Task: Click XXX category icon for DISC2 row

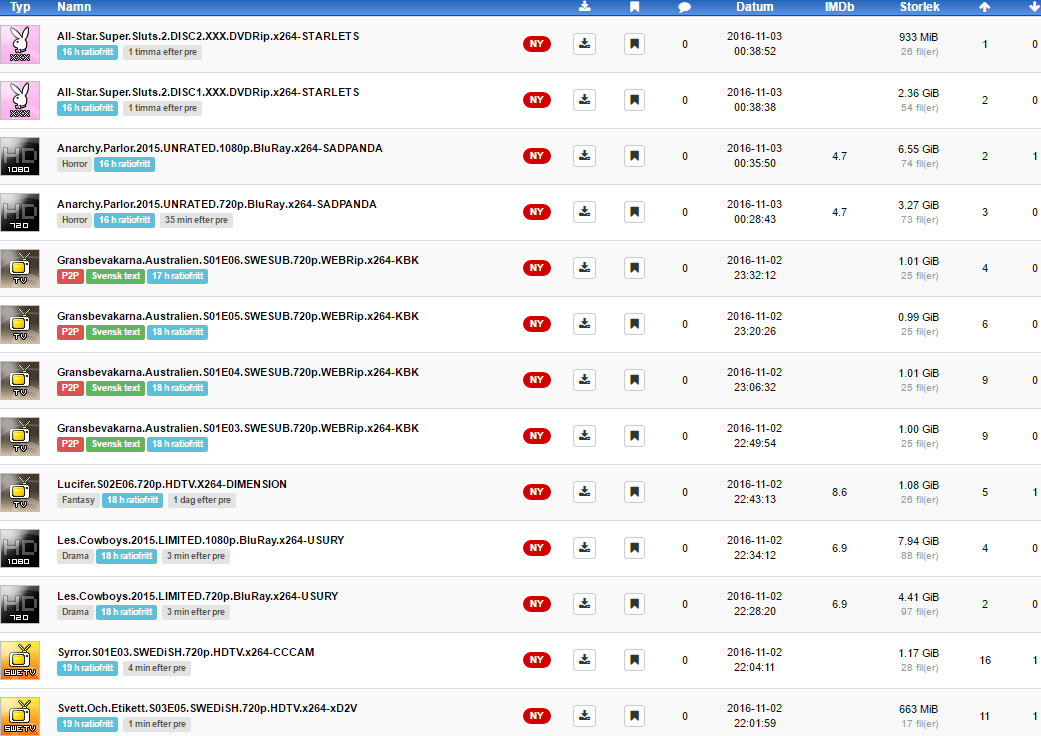Action: click(x=20, y=44)
